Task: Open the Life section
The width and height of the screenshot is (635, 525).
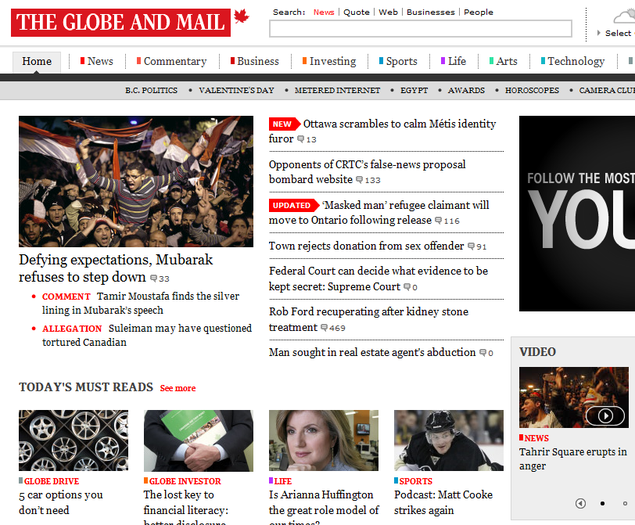Action: pos(454,61)
